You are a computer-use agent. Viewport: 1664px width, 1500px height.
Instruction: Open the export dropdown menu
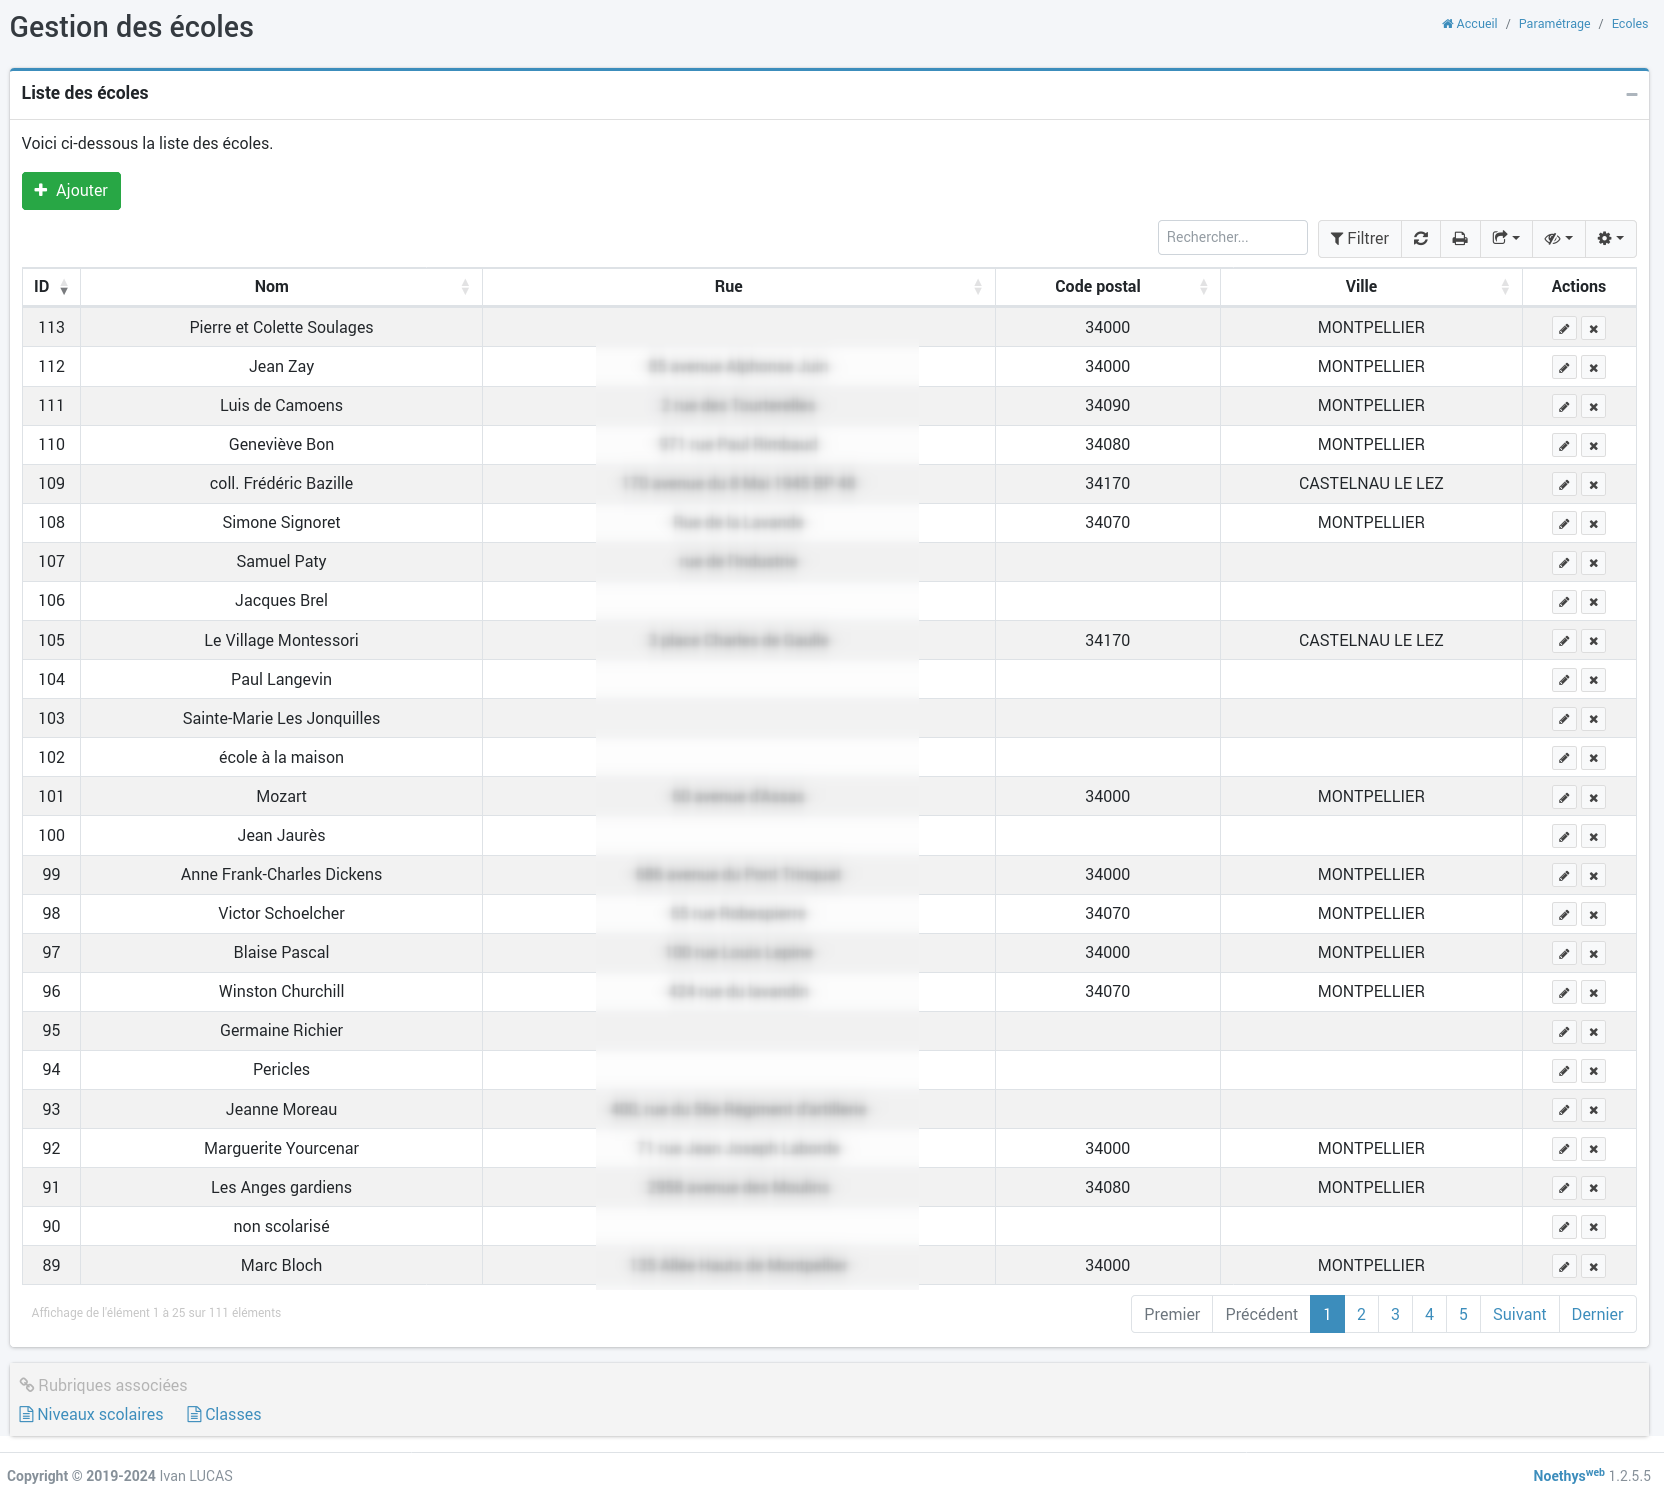coord(1505,239)
